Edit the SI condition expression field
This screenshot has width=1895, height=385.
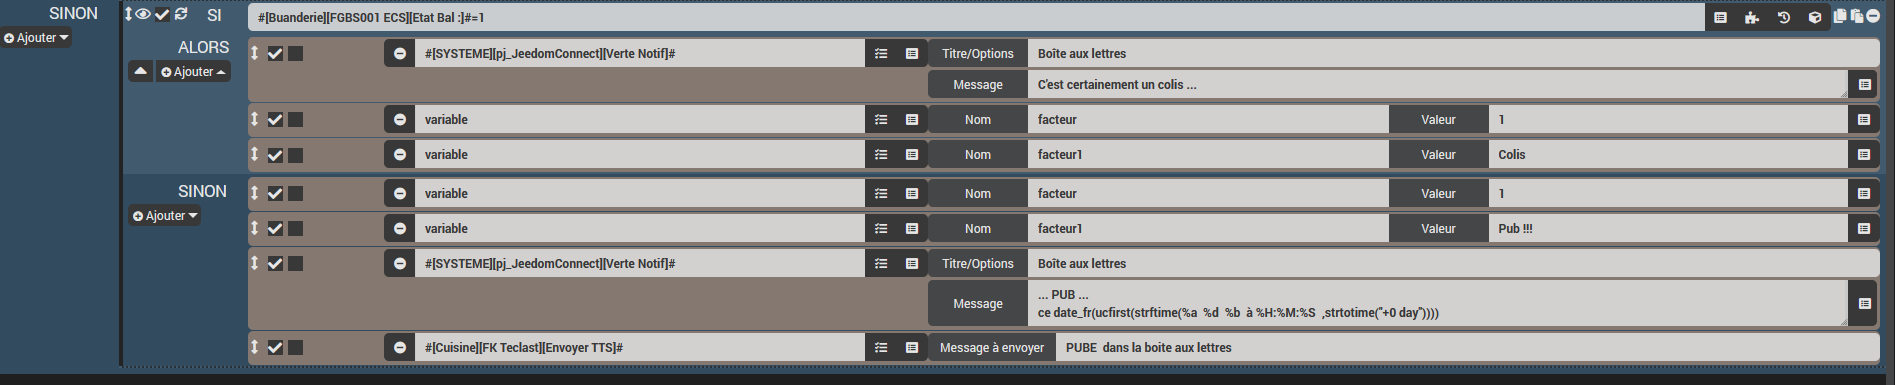pos(976,18)
